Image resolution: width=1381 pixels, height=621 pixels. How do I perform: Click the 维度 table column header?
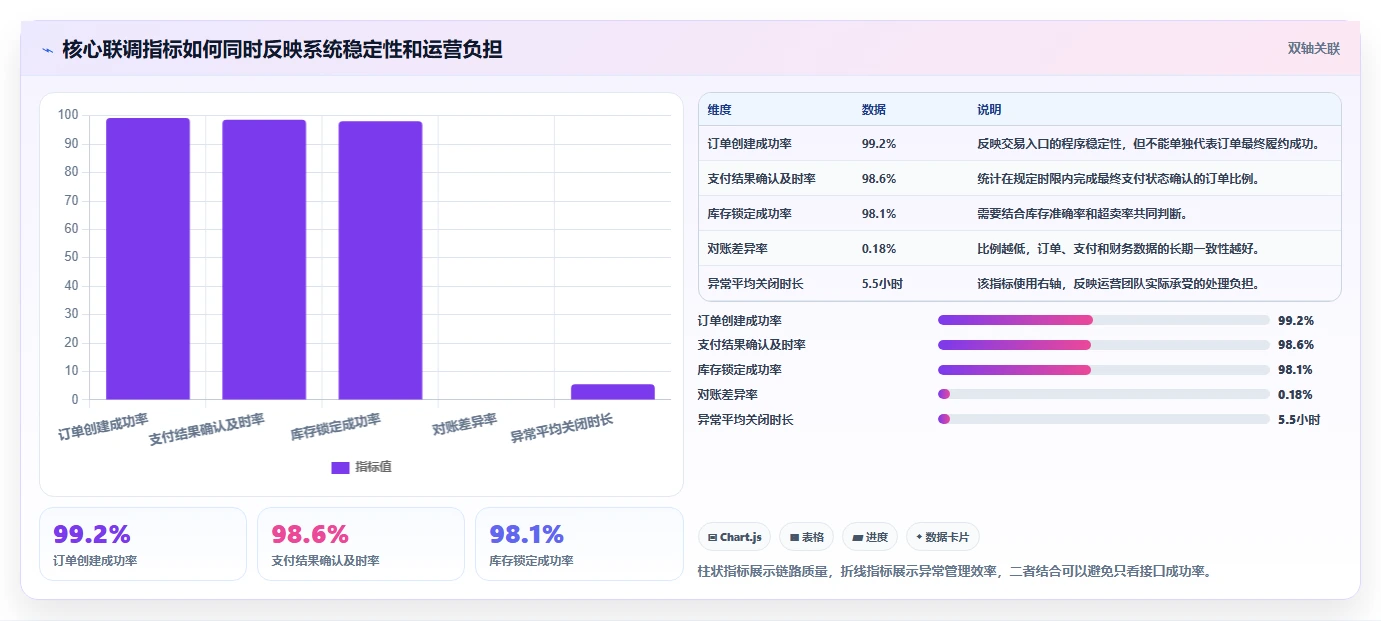click(719, 110)
